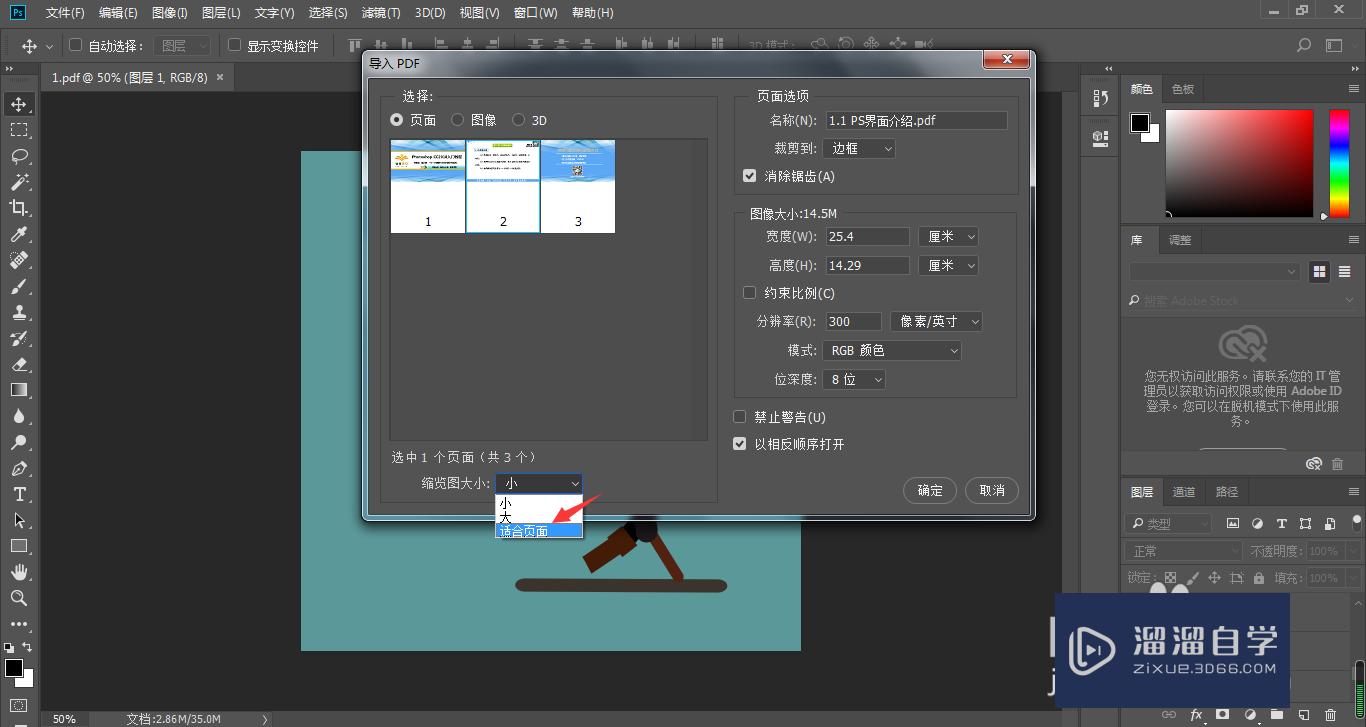
Task: Click the search icon in options bar
Action: pos(1303,45)
